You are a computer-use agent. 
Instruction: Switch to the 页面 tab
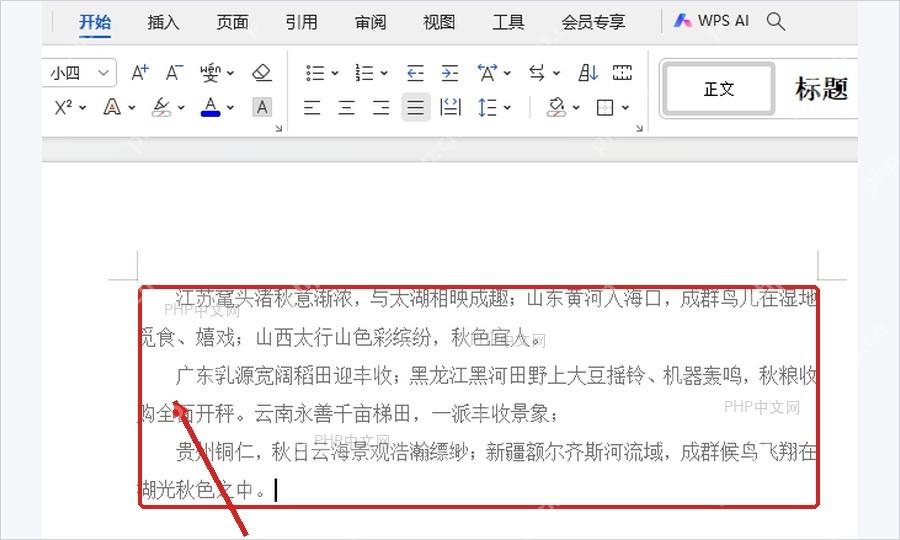(232, 22)
